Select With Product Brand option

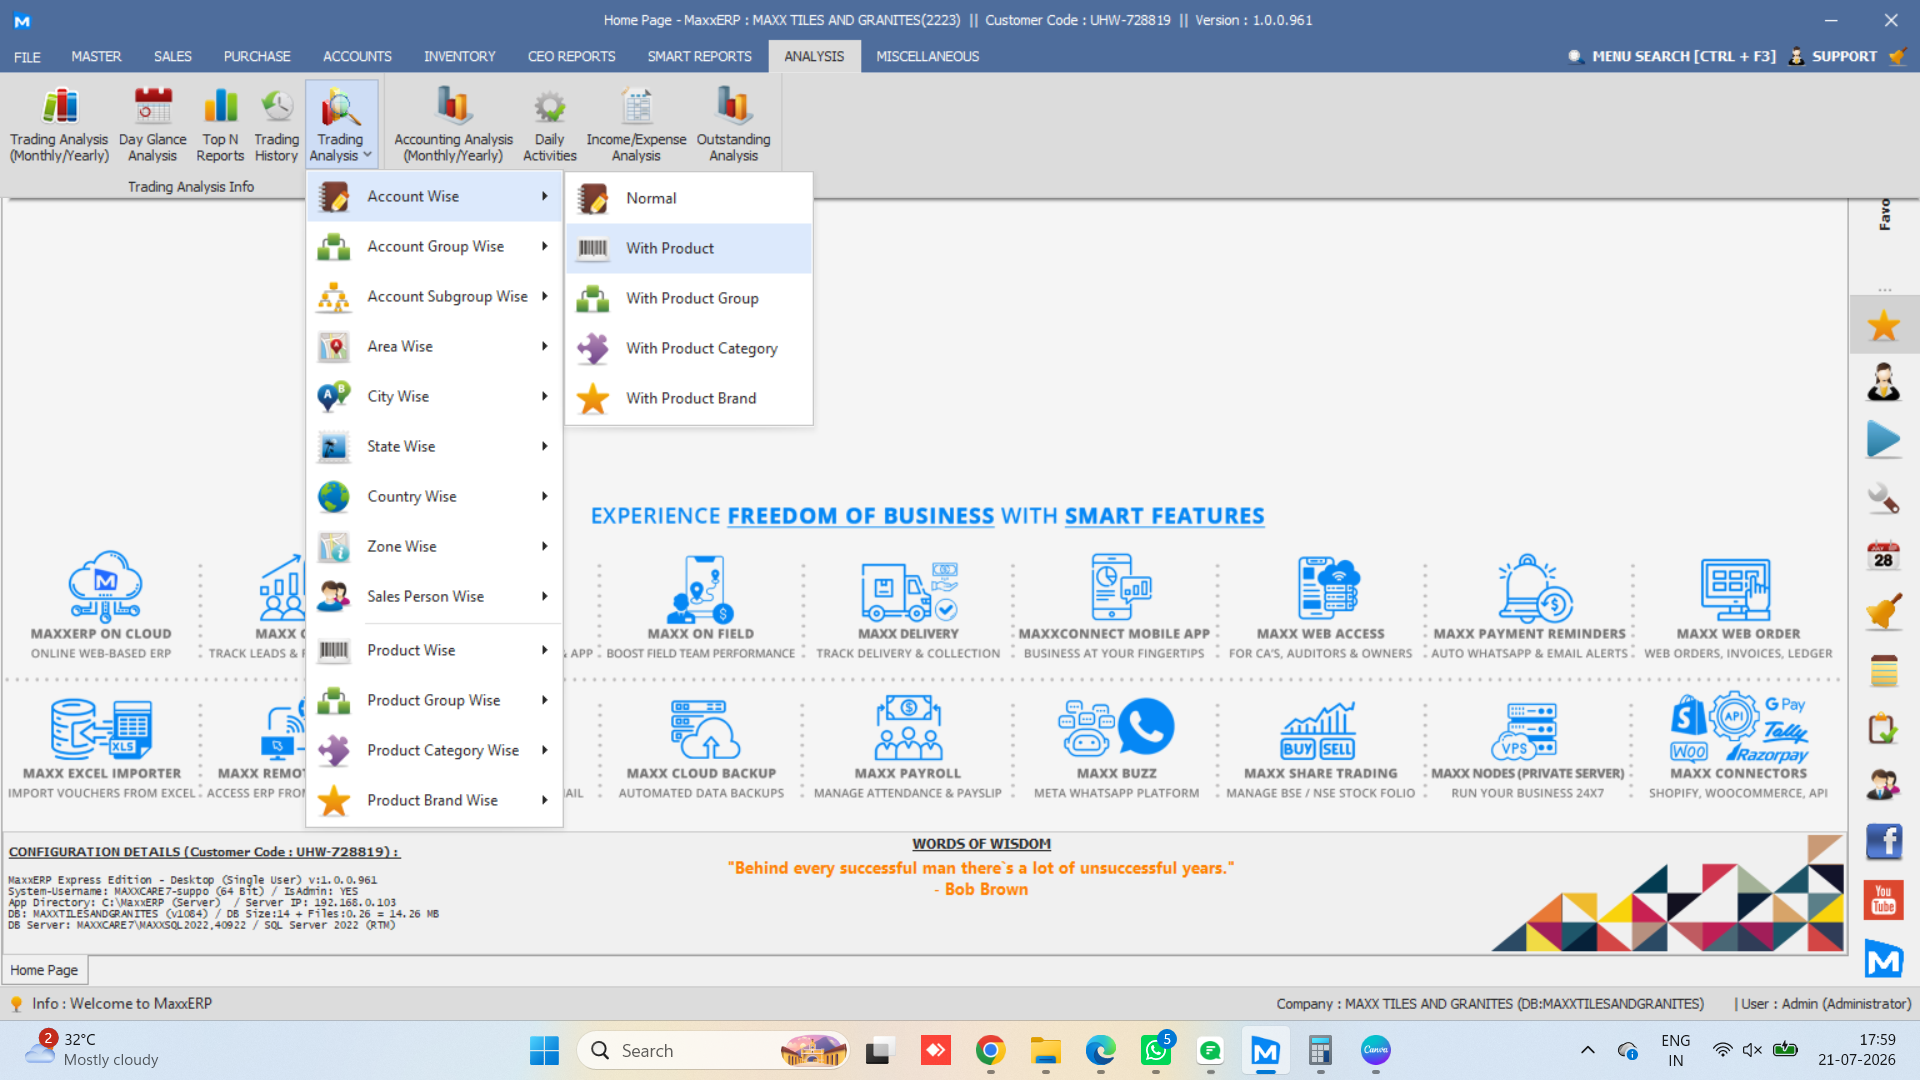(x=689, y=399)
